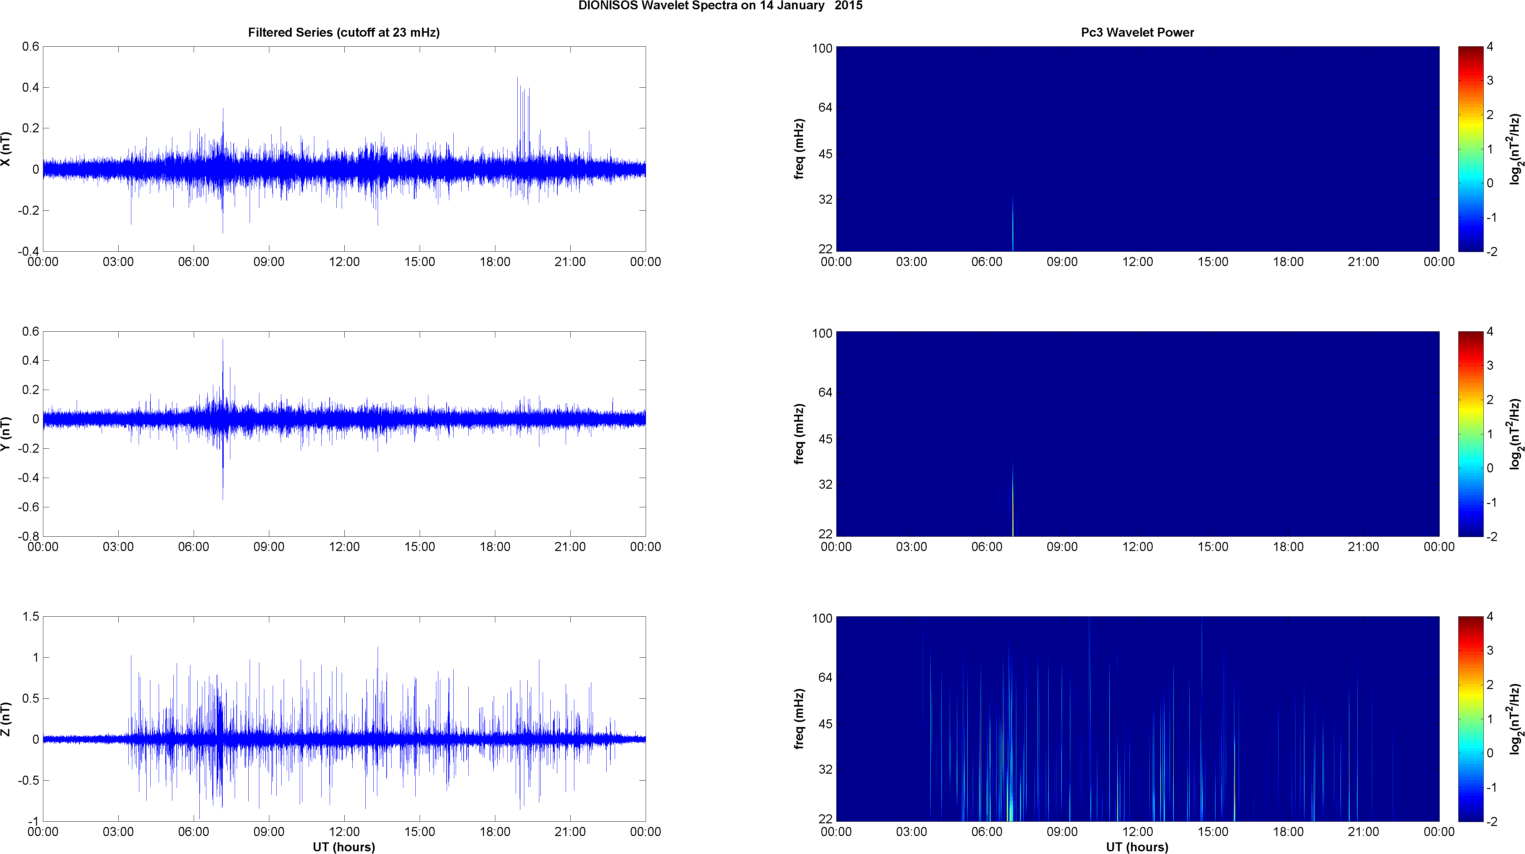
Task: Click the 'Y (nT)' axis label
Action: (x=6, y=434)
